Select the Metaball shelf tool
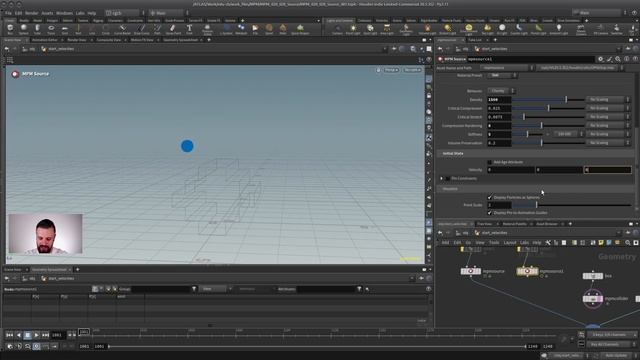This screenshot has height=360, width=640. [241, 29]
